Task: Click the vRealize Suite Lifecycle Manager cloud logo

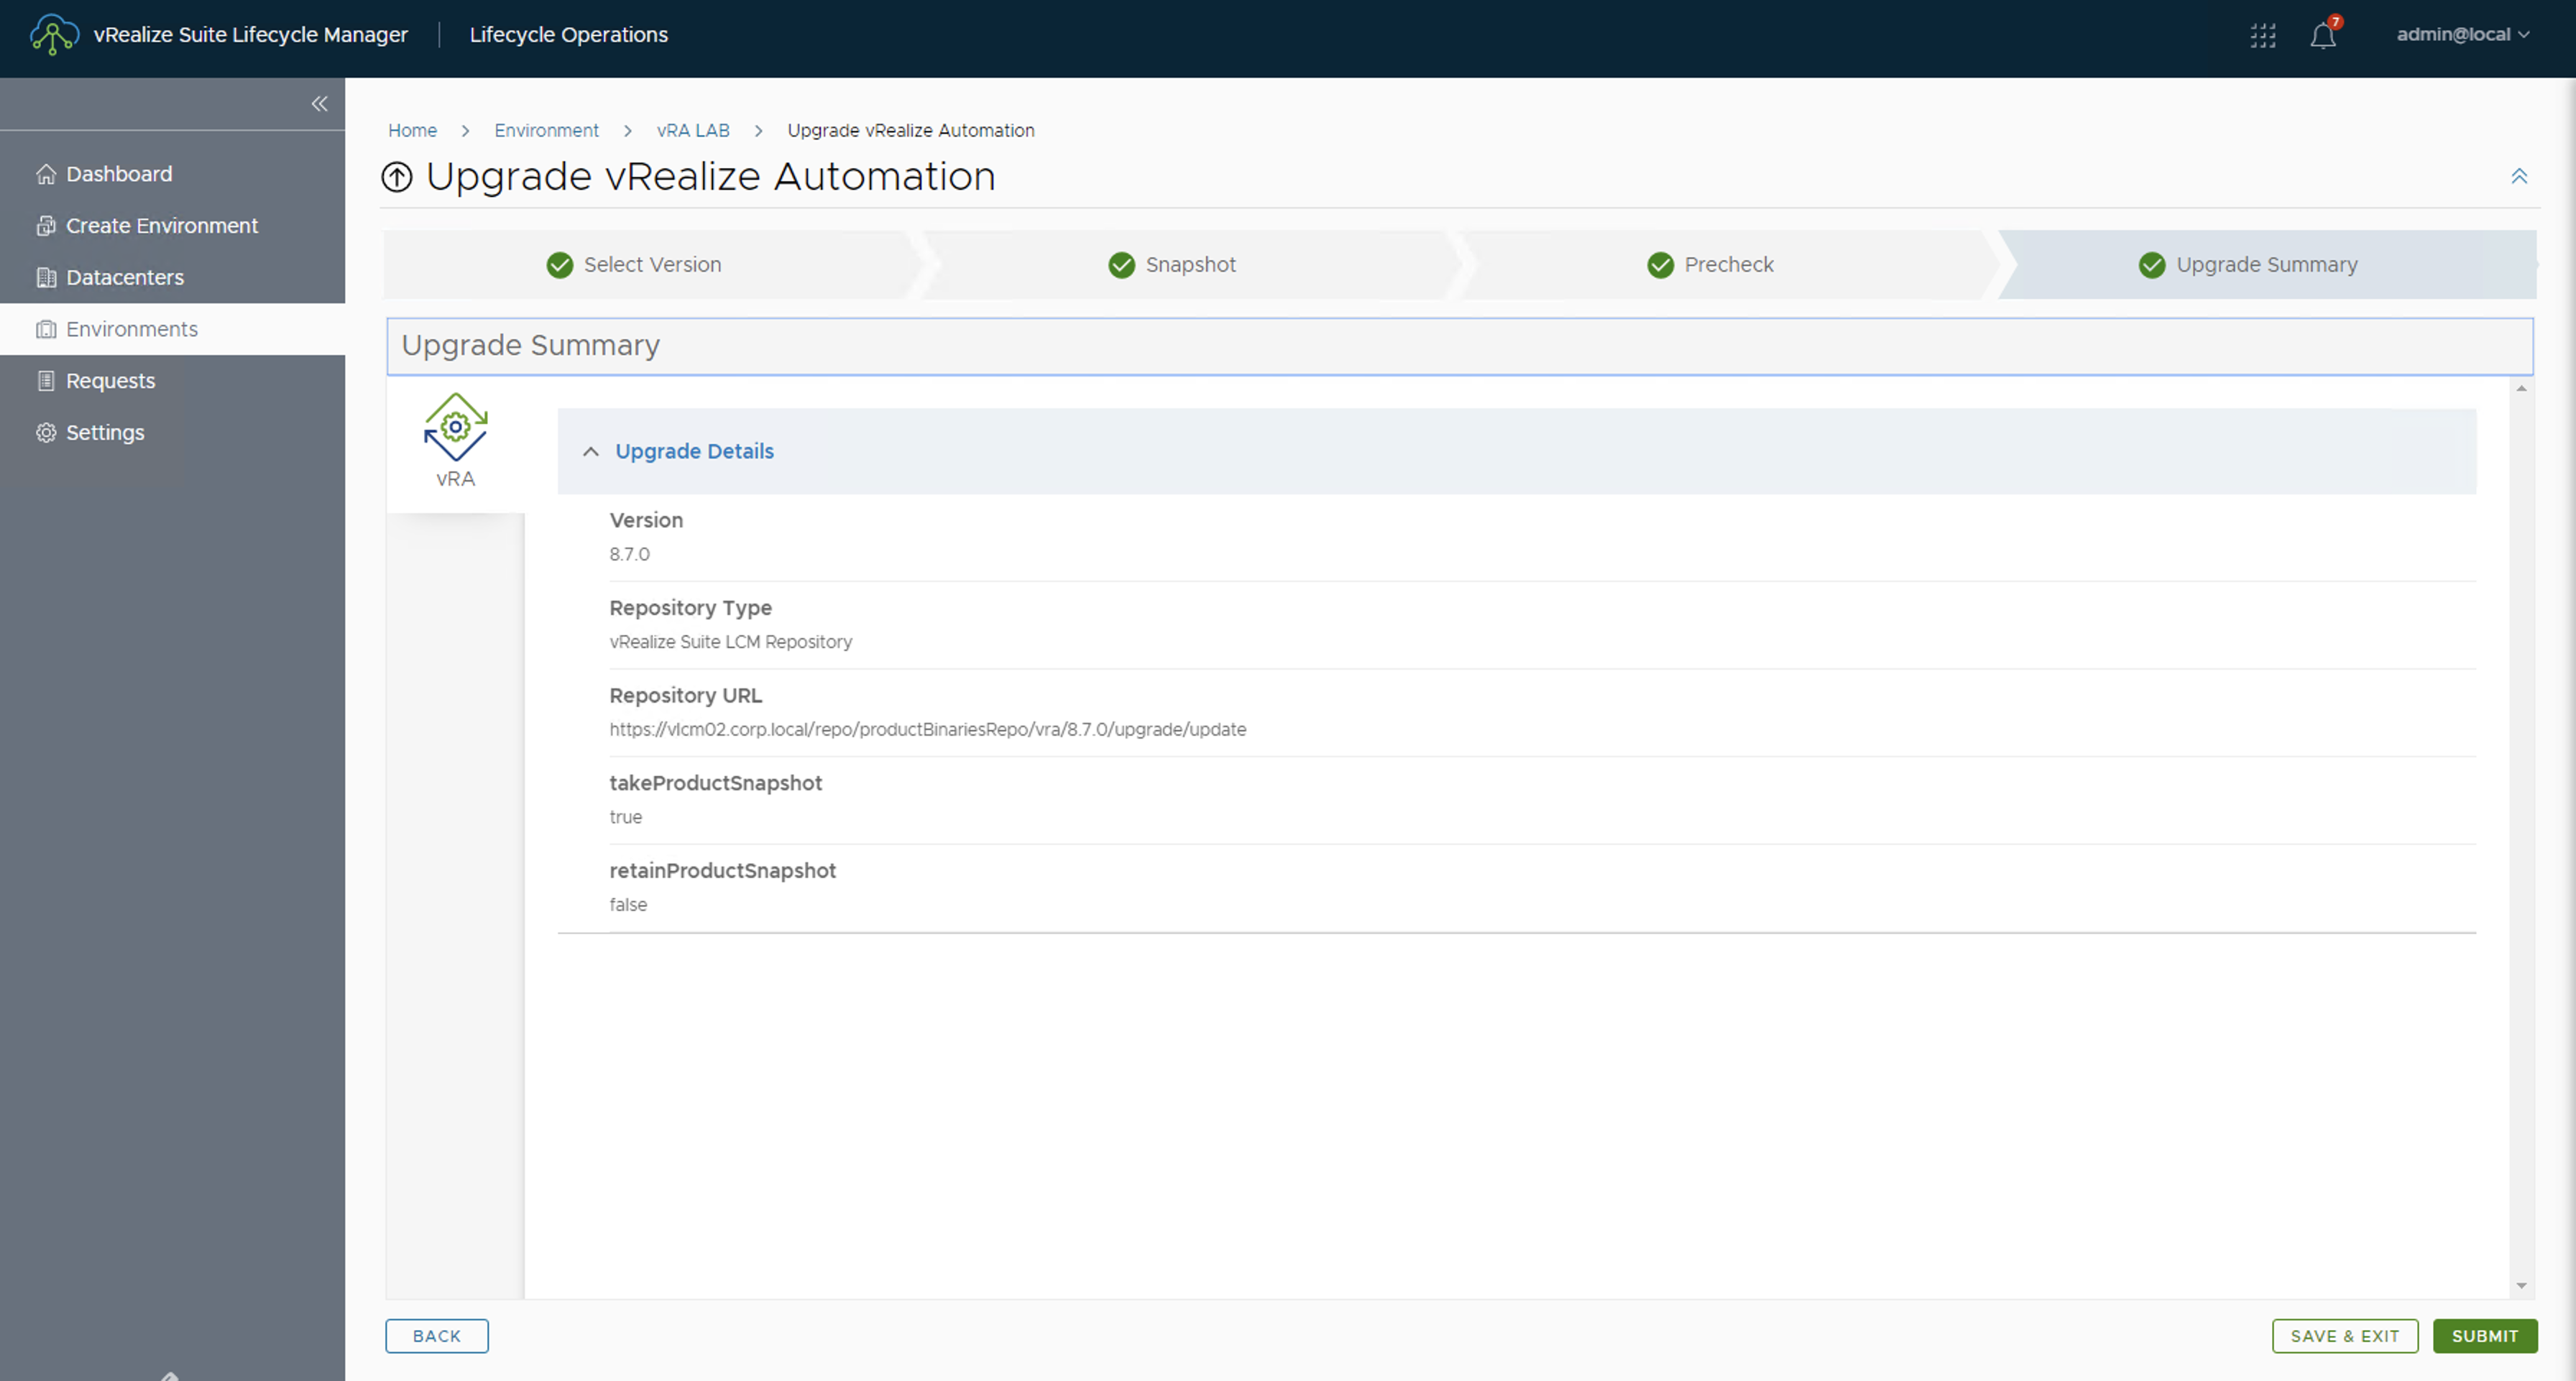Action: tap(53, 35)
